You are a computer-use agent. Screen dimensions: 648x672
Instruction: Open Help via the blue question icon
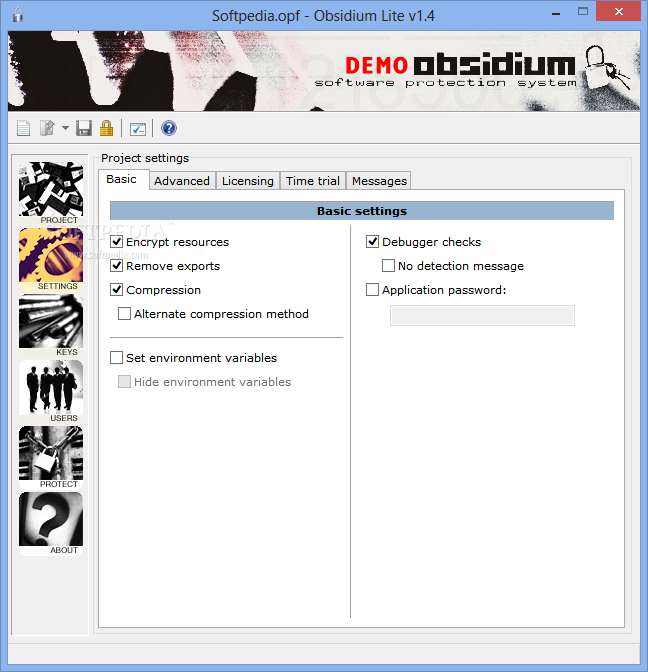point(169,128)
